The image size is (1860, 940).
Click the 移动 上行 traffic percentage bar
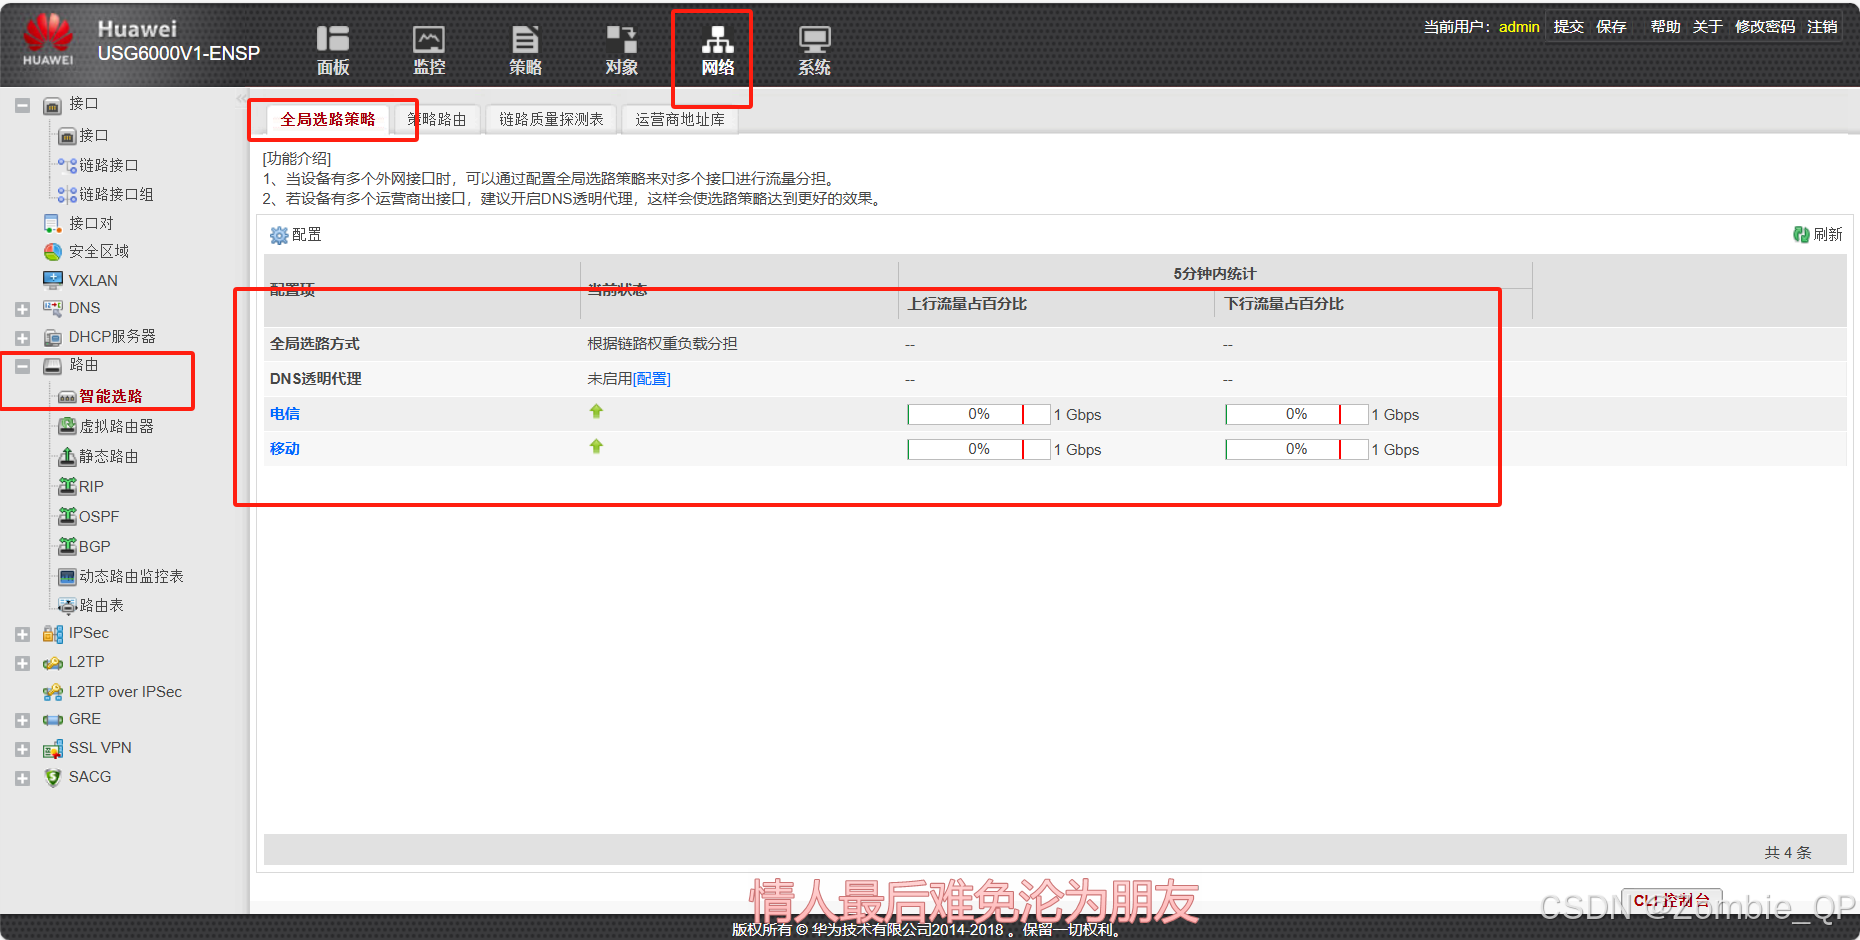pos(978,449)
